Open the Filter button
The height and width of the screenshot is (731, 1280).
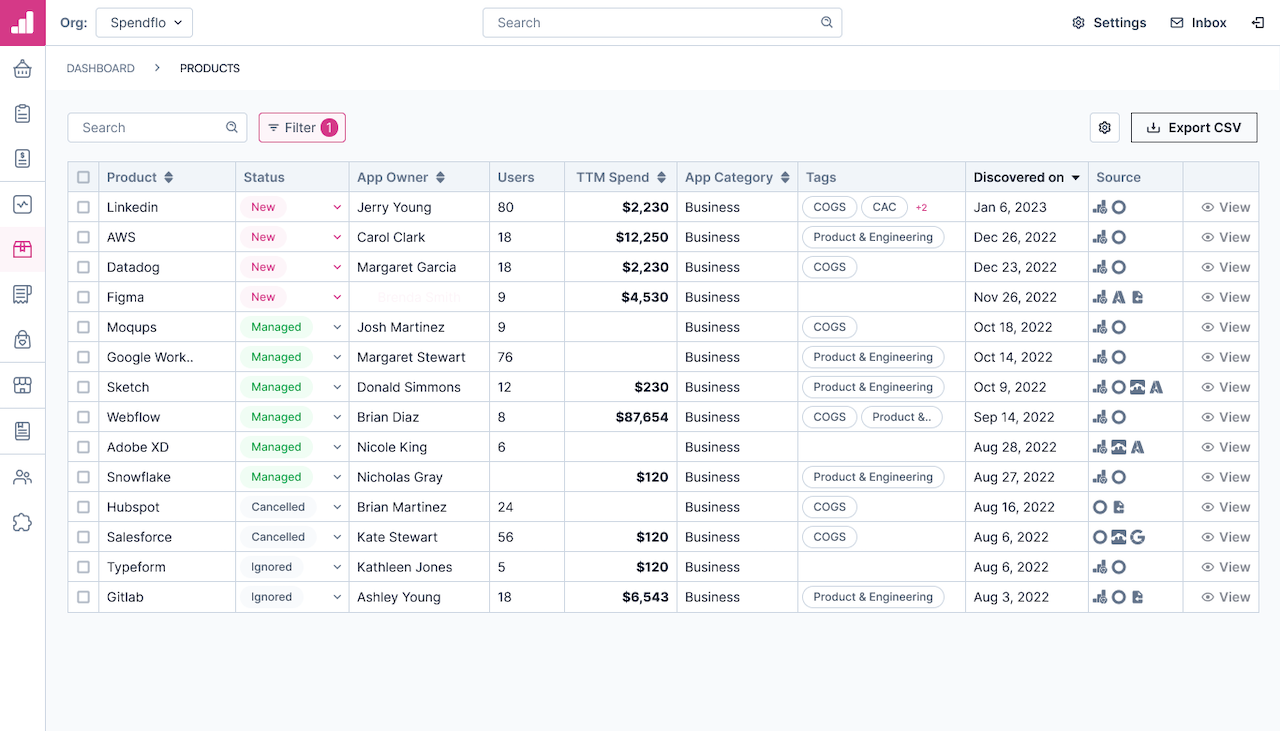pyautogui.click(x=302, y=128)
